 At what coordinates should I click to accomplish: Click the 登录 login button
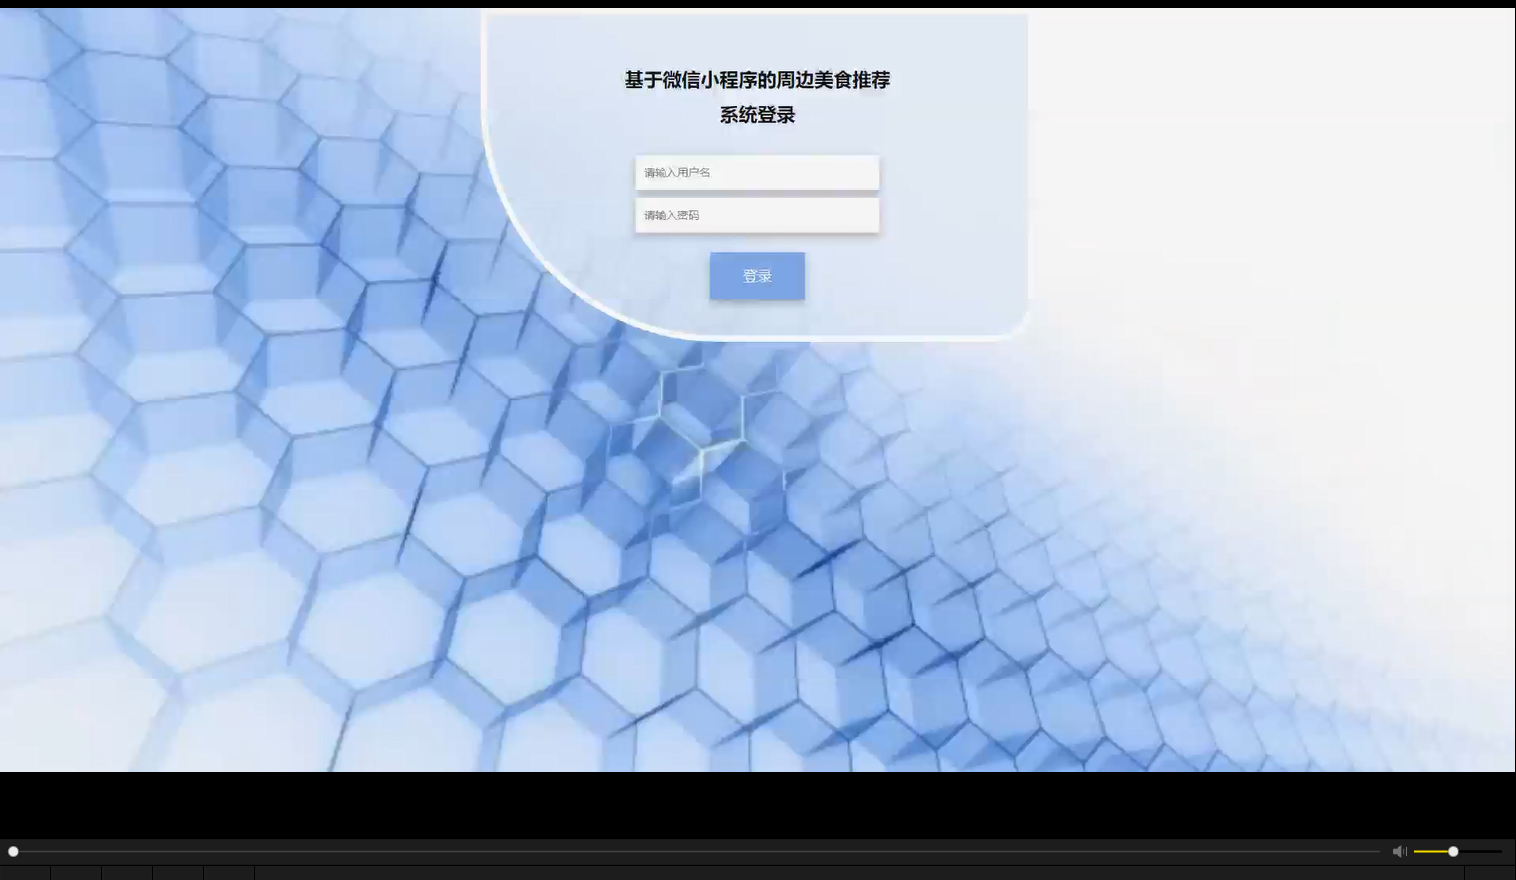point(757,276)
